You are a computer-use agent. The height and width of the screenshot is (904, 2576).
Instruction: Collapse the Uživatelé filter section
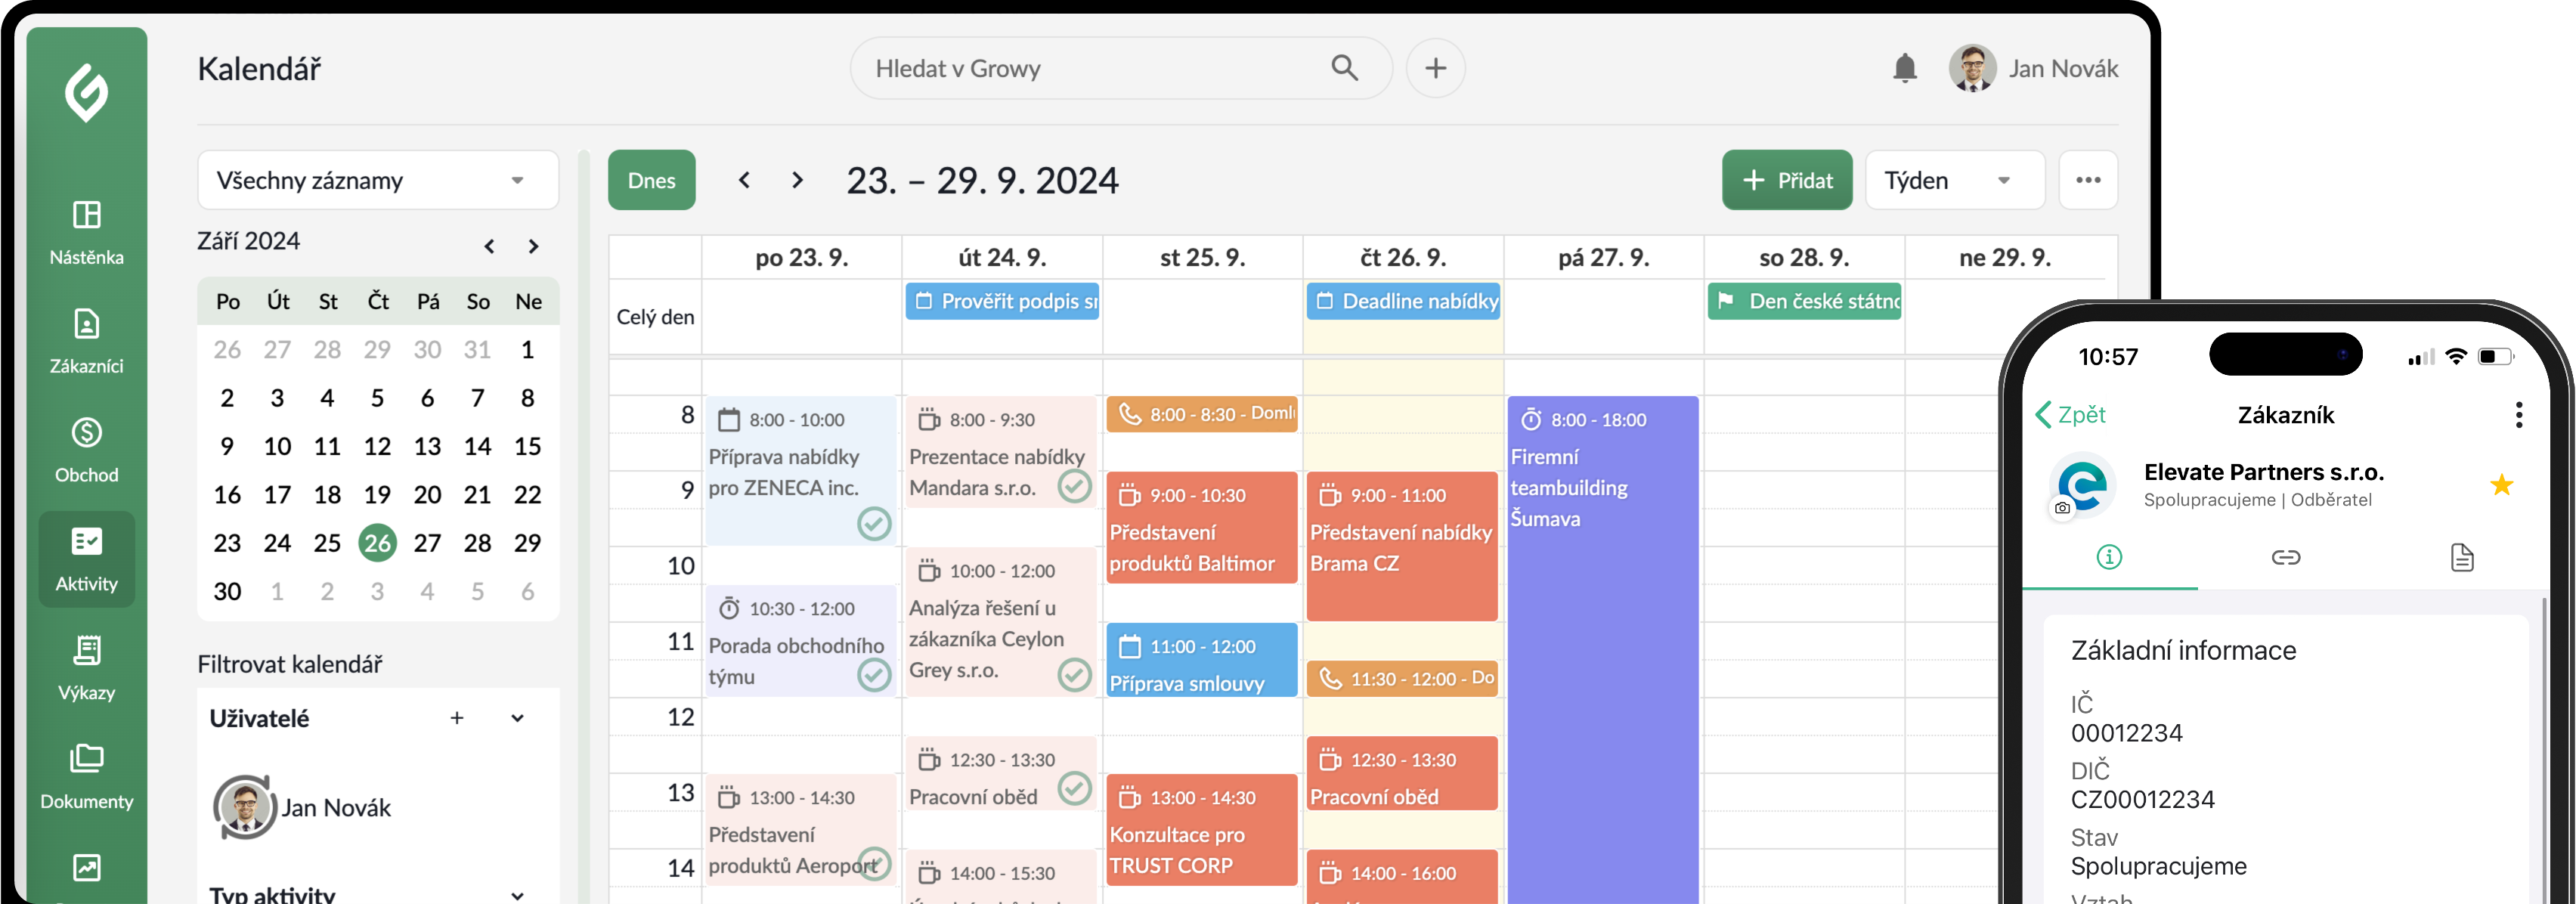click(517, 718)
